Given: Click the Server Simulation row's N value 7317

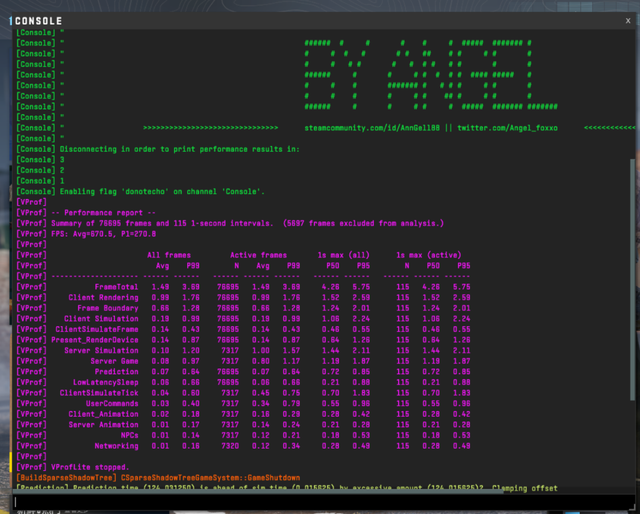Looking at the screenshot, I should (230, 351).
